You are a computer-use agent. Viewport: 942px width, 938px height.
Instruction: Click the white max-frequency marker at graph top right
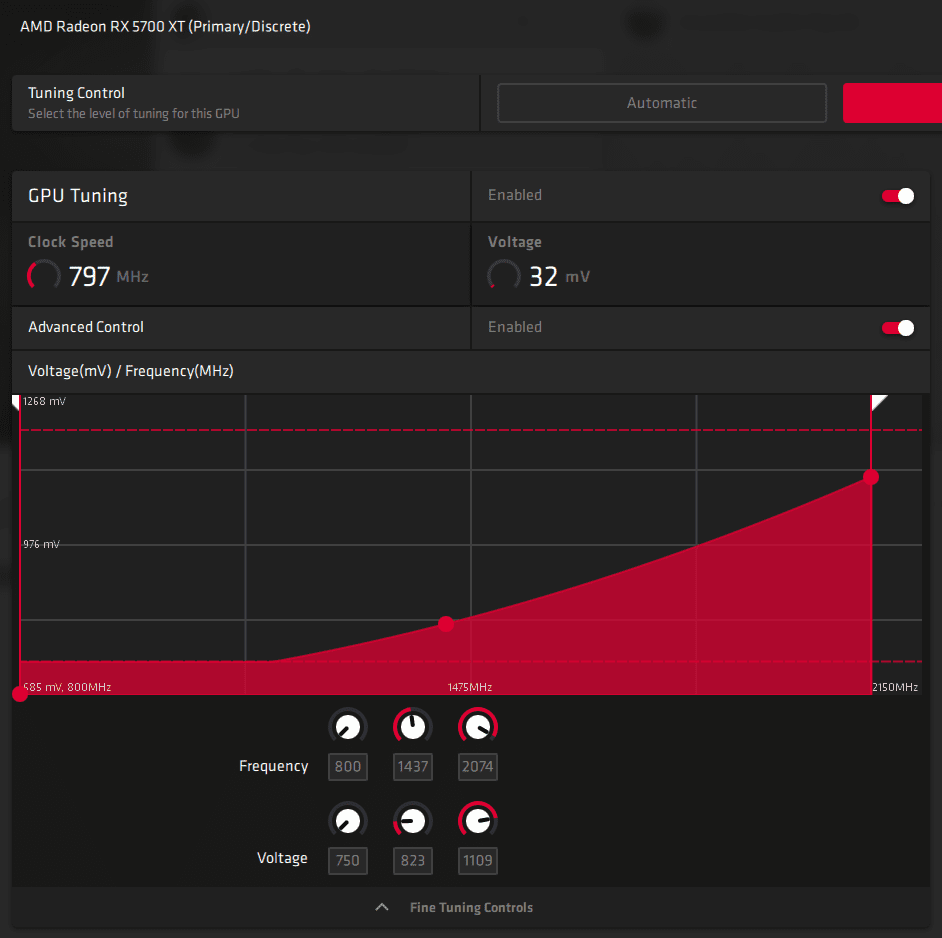coord(878,402)
